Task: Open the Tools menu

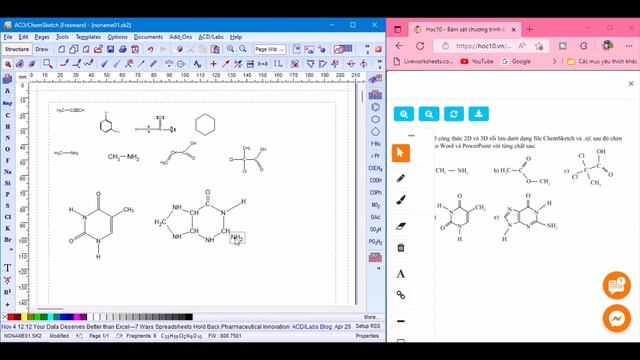Action: point(62,37)
